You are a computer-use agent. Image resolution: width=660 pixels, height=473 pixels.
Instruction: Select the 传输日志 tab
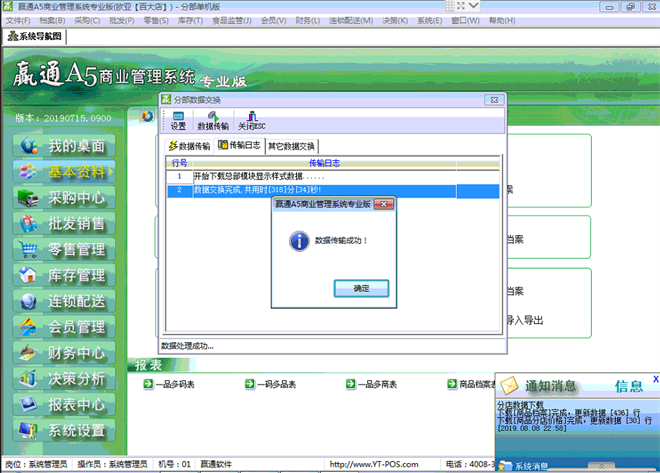pos(240,145)
